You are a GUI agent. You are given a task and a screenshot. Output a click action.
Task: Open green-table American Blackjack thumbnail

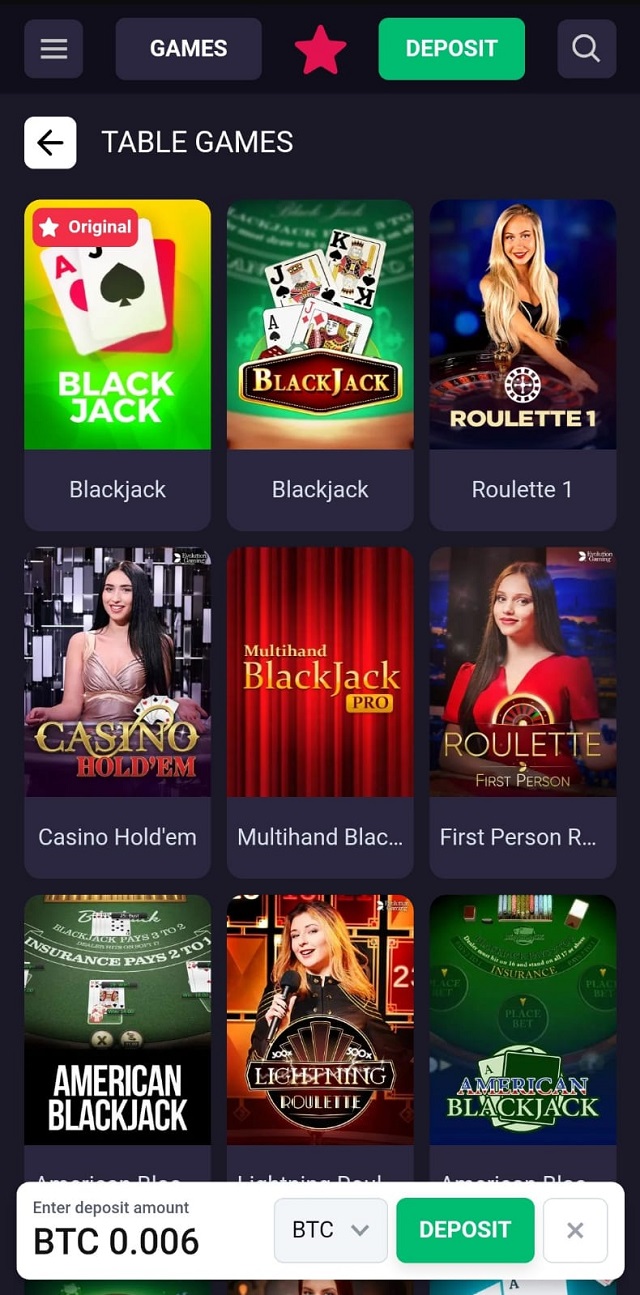[x=523, y=1020]
